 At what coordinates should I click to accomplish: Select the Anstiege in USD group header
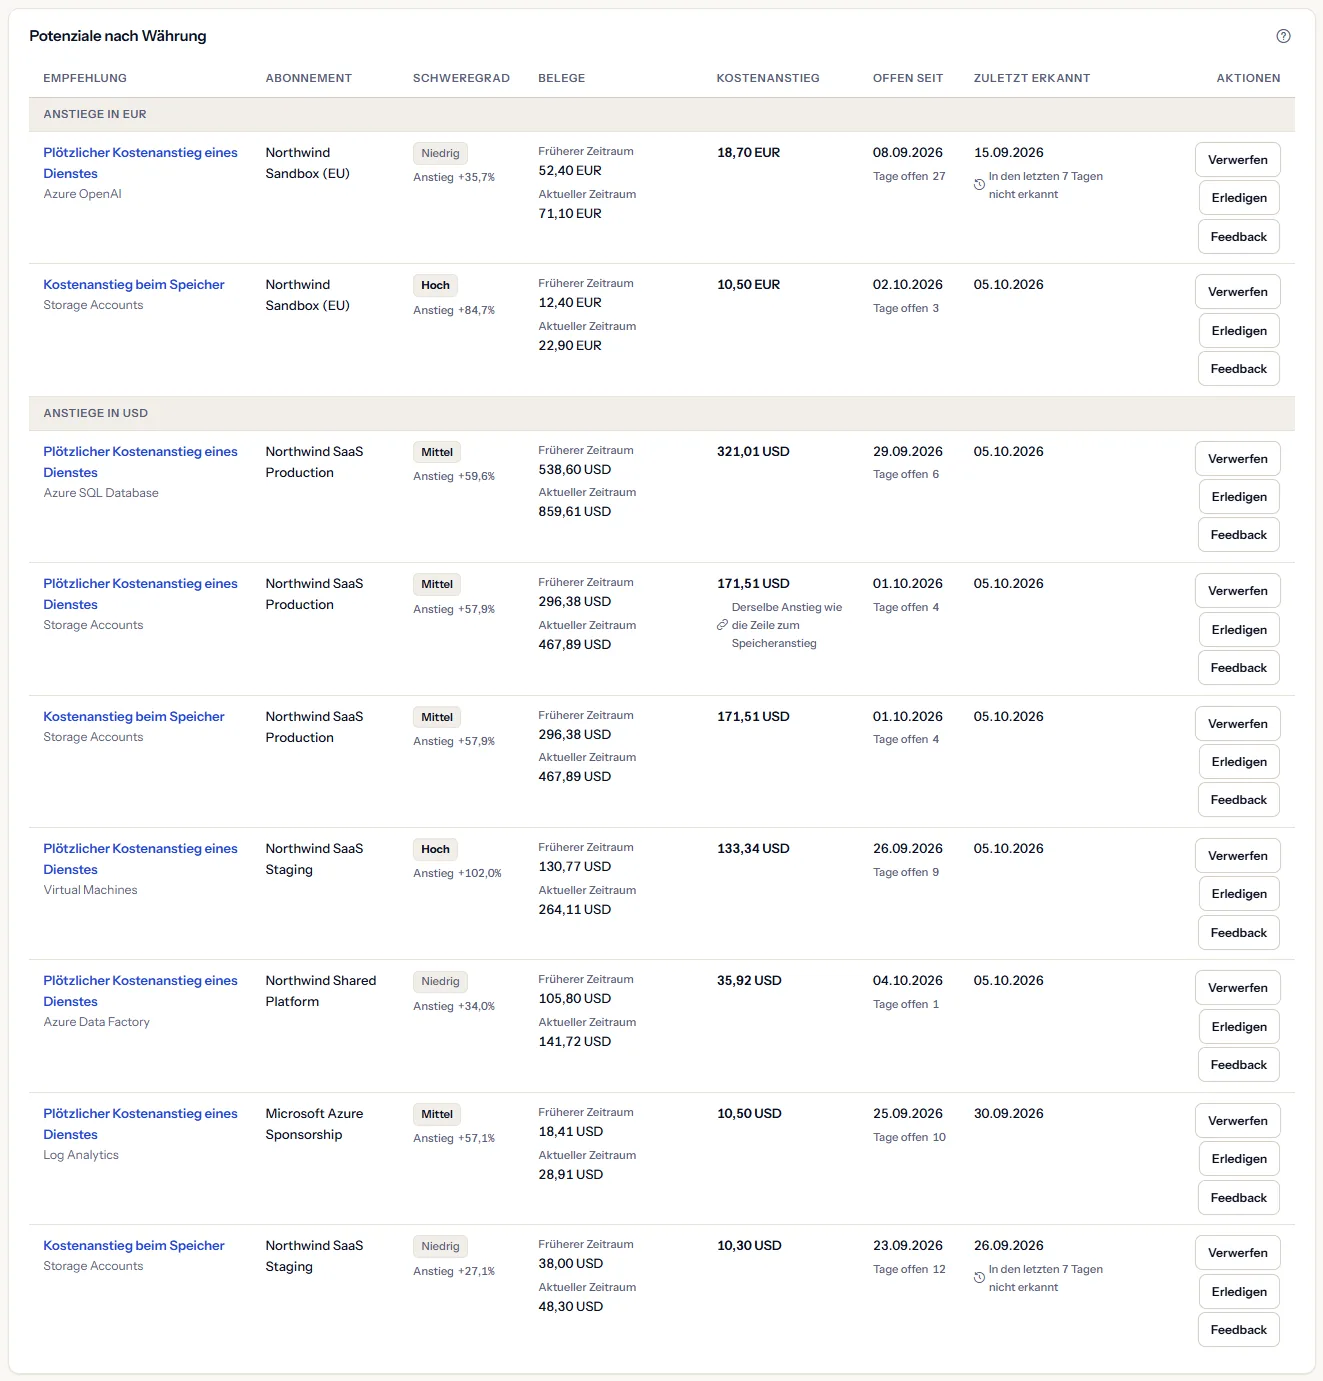click(x=662, y=413)
